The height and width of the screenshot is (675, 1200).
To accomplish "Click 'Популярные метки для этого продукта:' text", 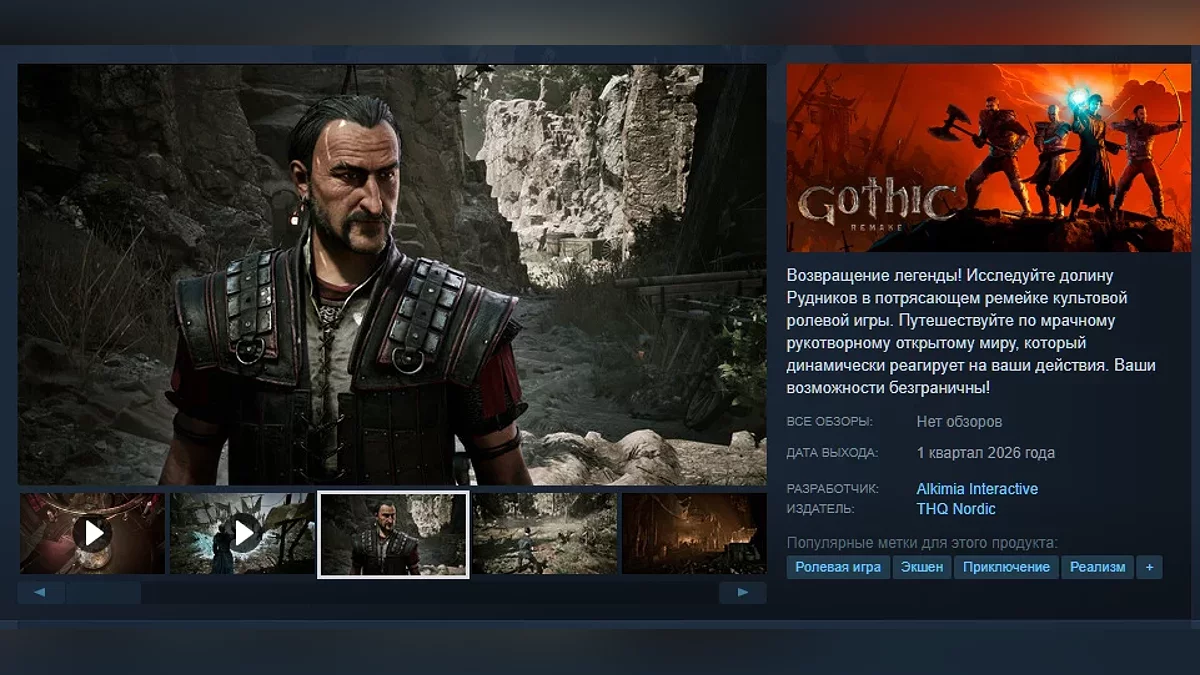I will 922,543.
